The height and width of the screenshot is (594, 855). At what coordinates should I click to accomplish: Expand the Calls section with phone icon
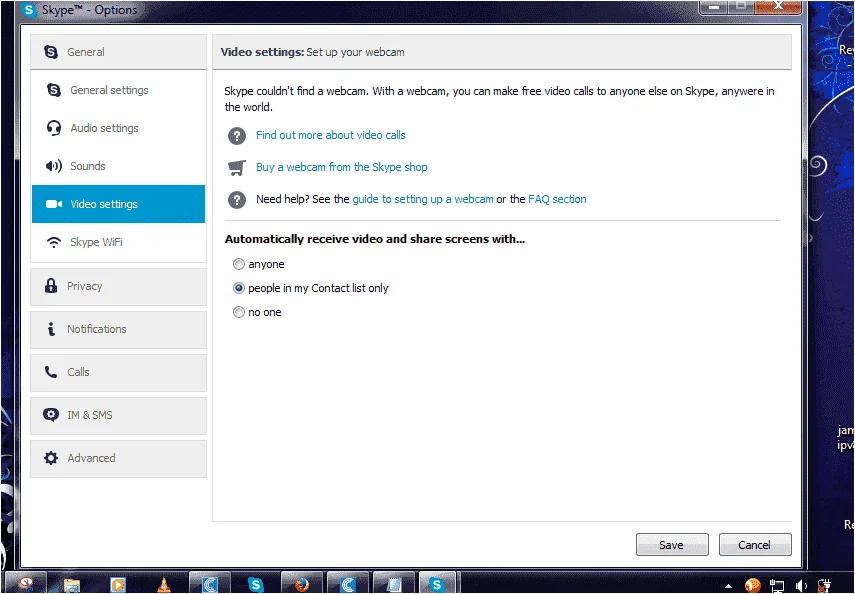click(118, 373)
